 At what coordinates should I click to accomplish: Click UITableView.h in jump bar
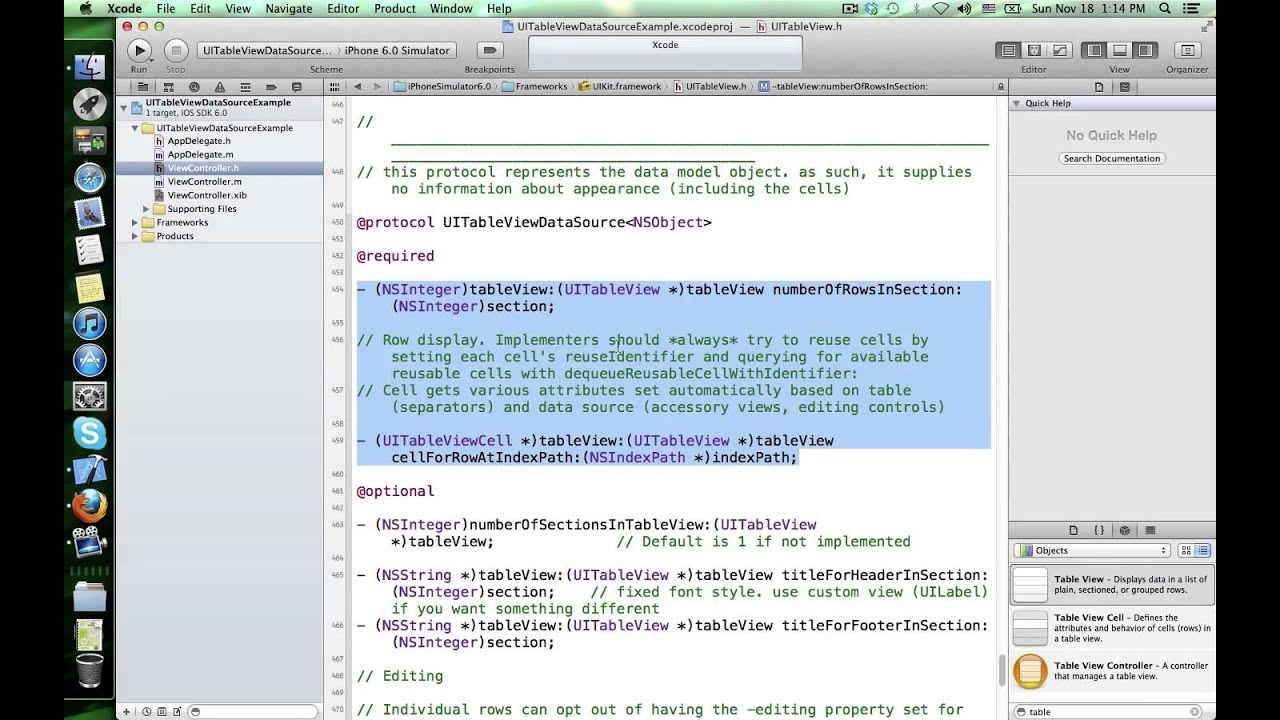[709, 87]
